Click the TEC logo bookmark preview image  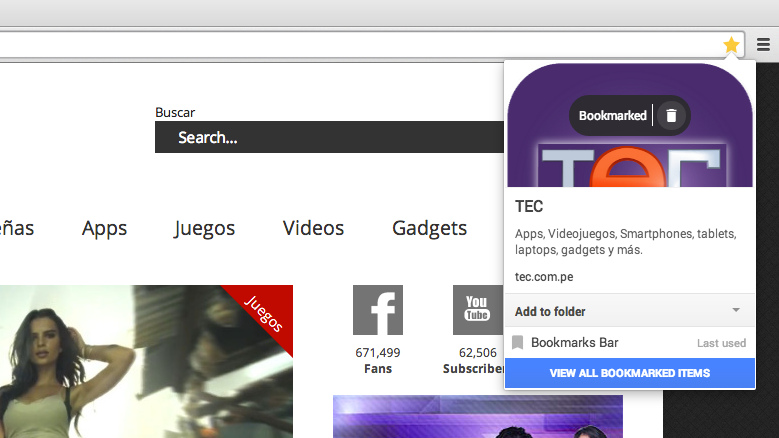point(630,125)
